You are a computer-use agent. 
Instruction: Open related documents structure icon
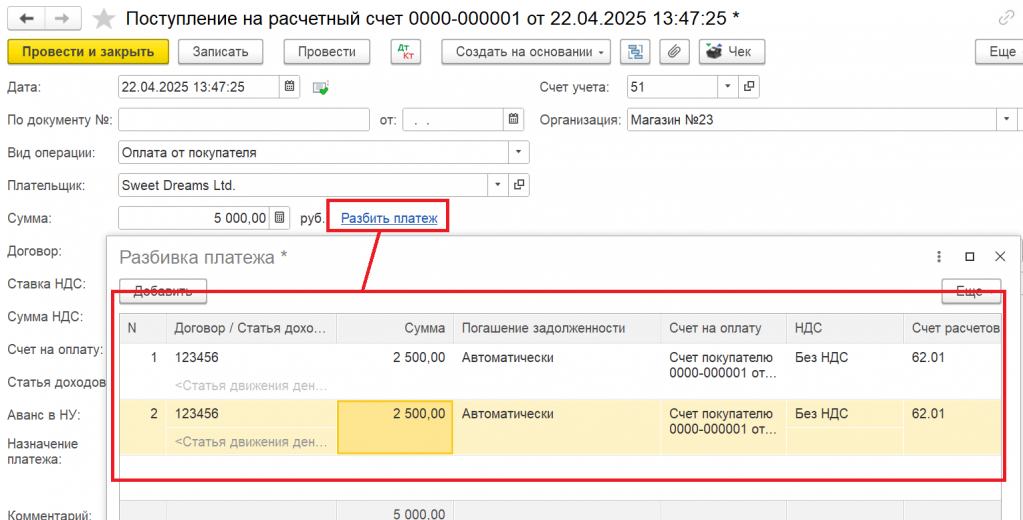coord(635,52)
